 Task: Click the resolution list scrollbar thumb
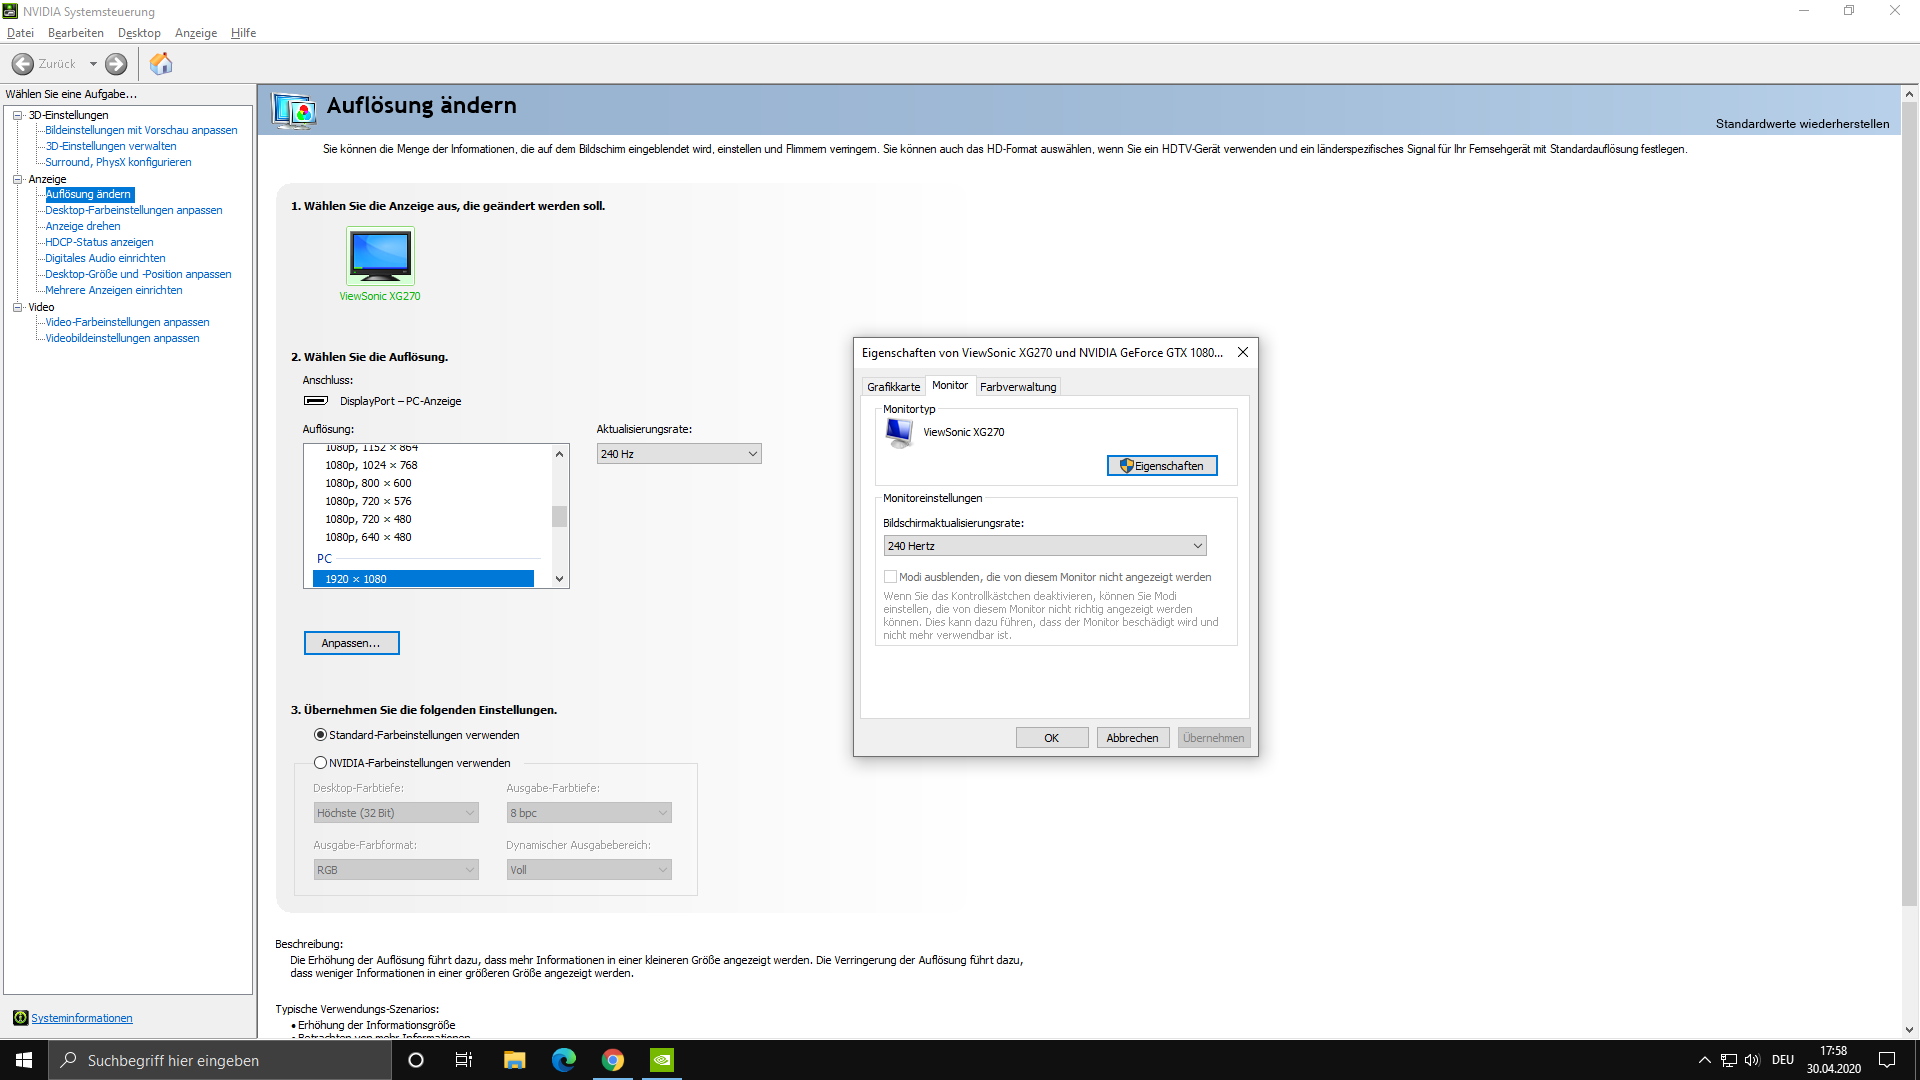[559, 516]
